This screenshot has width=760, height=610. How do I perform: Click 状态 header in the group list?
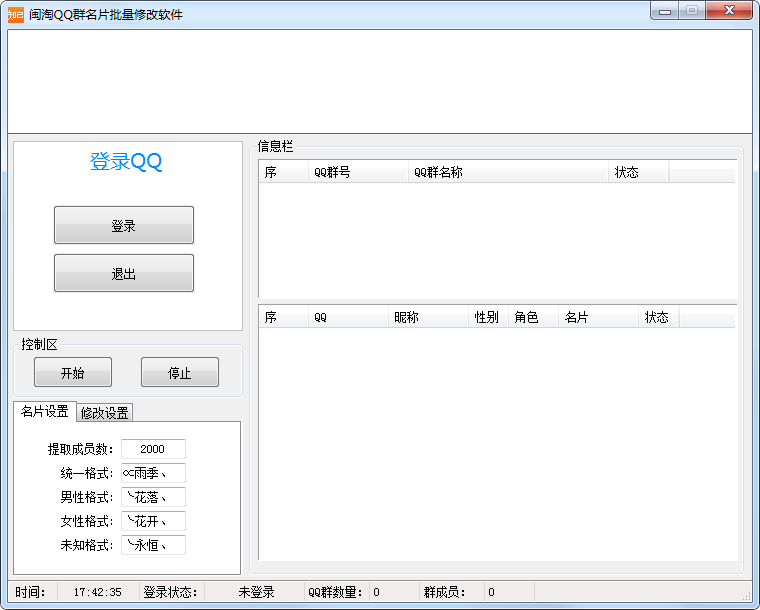[638, 172]
